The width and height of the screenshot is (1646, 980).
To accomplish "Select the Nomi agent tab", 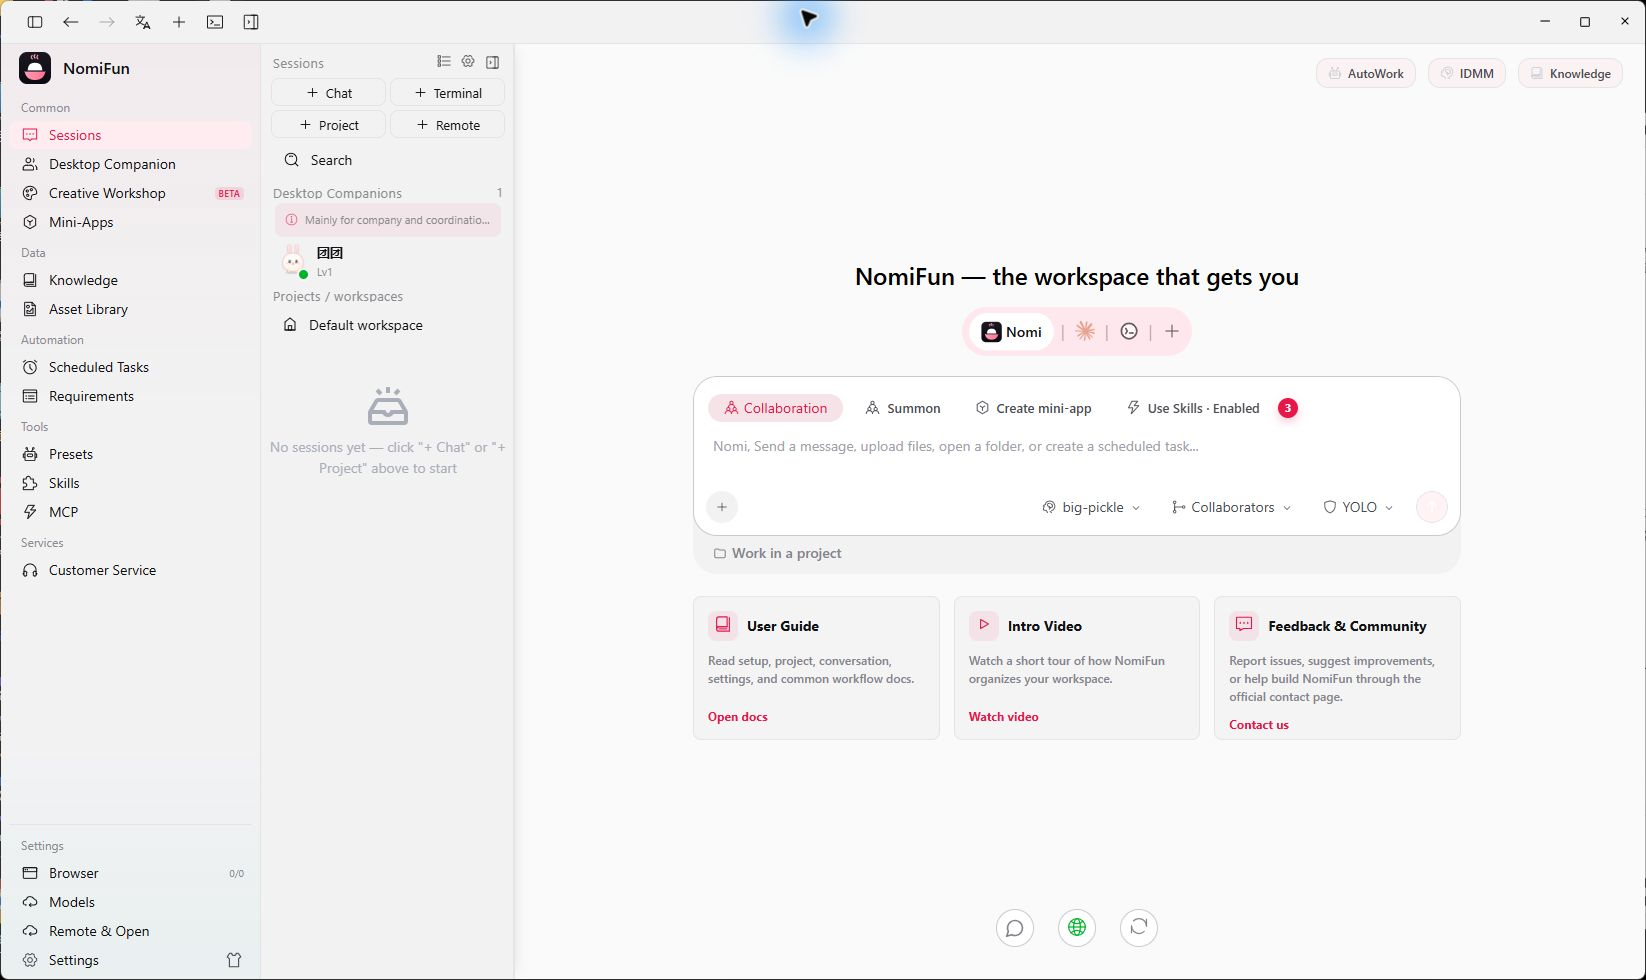I will click(1012, 332).
